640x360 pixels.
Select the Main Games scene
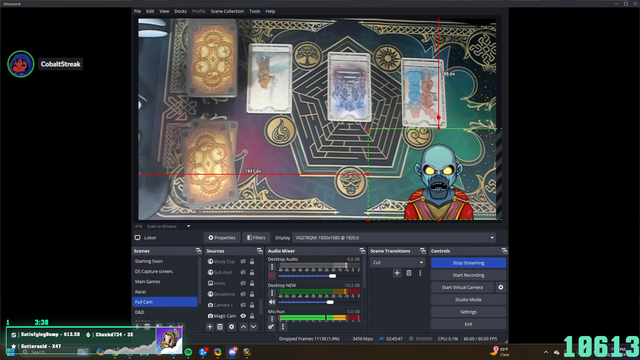click(x=165, y=282)
